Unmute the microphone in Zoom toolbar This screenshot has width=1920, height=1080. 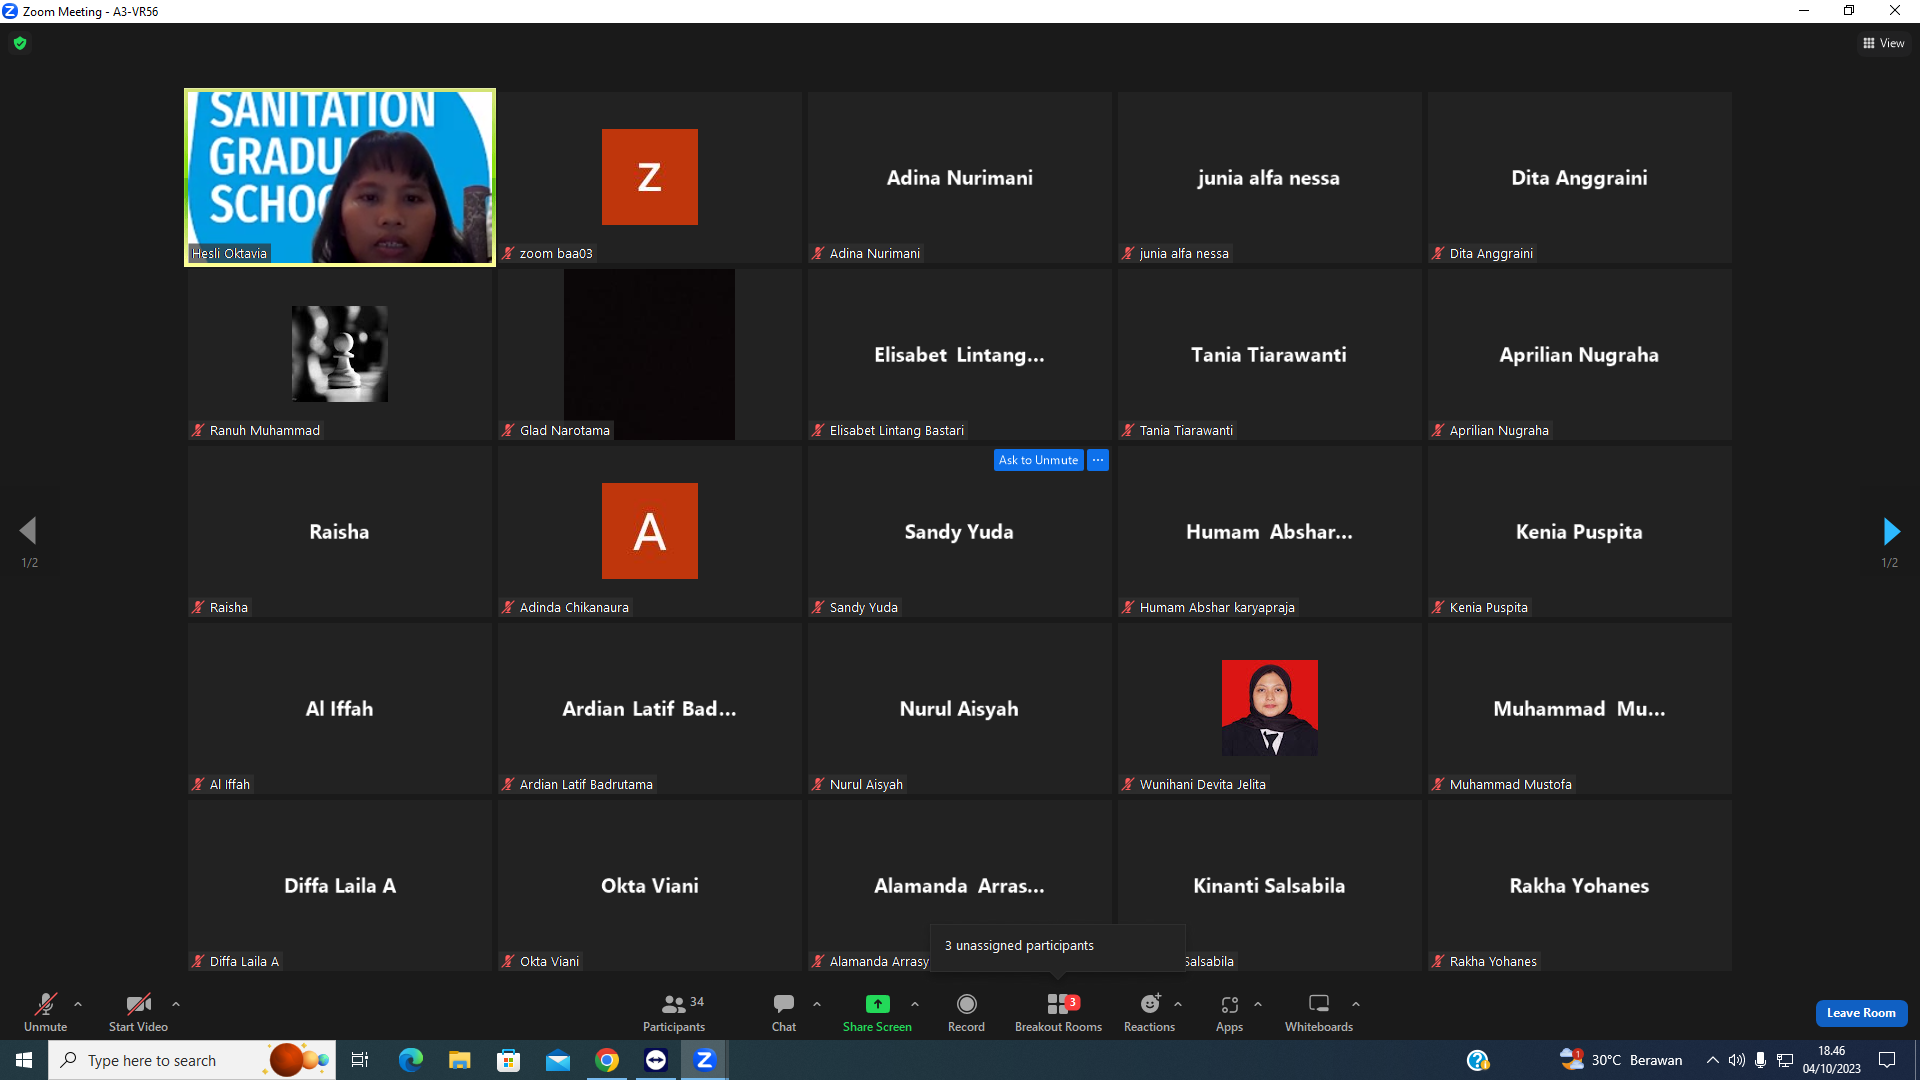pos(46,1012)
